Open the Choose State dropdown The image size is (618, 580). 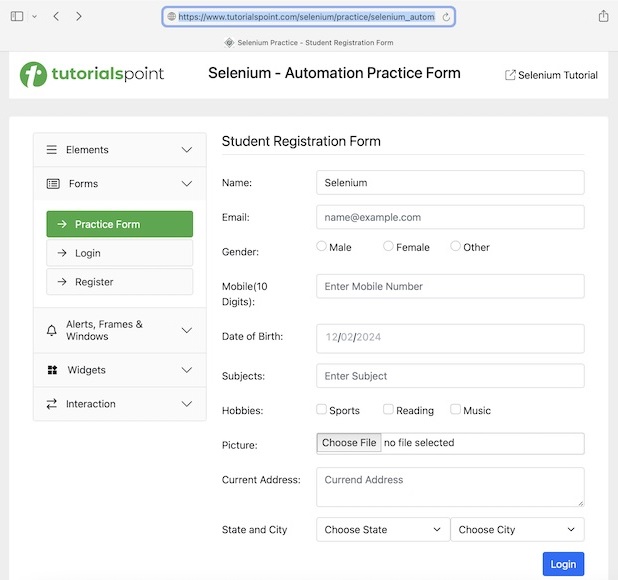coord(382,529)
